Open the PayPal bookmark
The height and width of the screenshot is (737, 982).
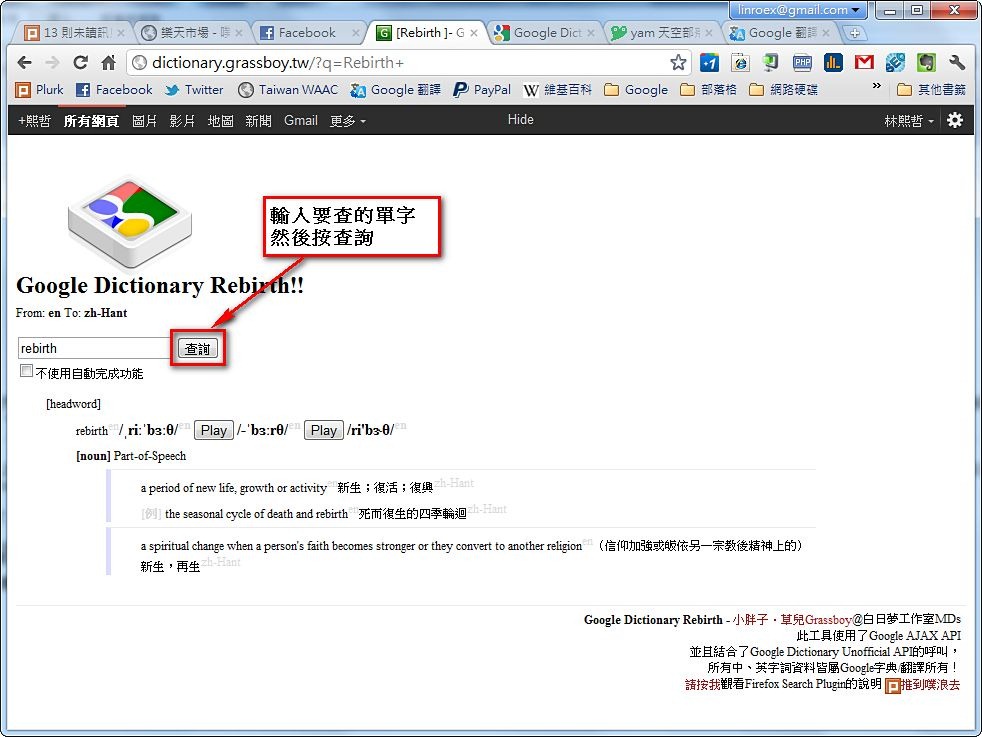point(482,90)
